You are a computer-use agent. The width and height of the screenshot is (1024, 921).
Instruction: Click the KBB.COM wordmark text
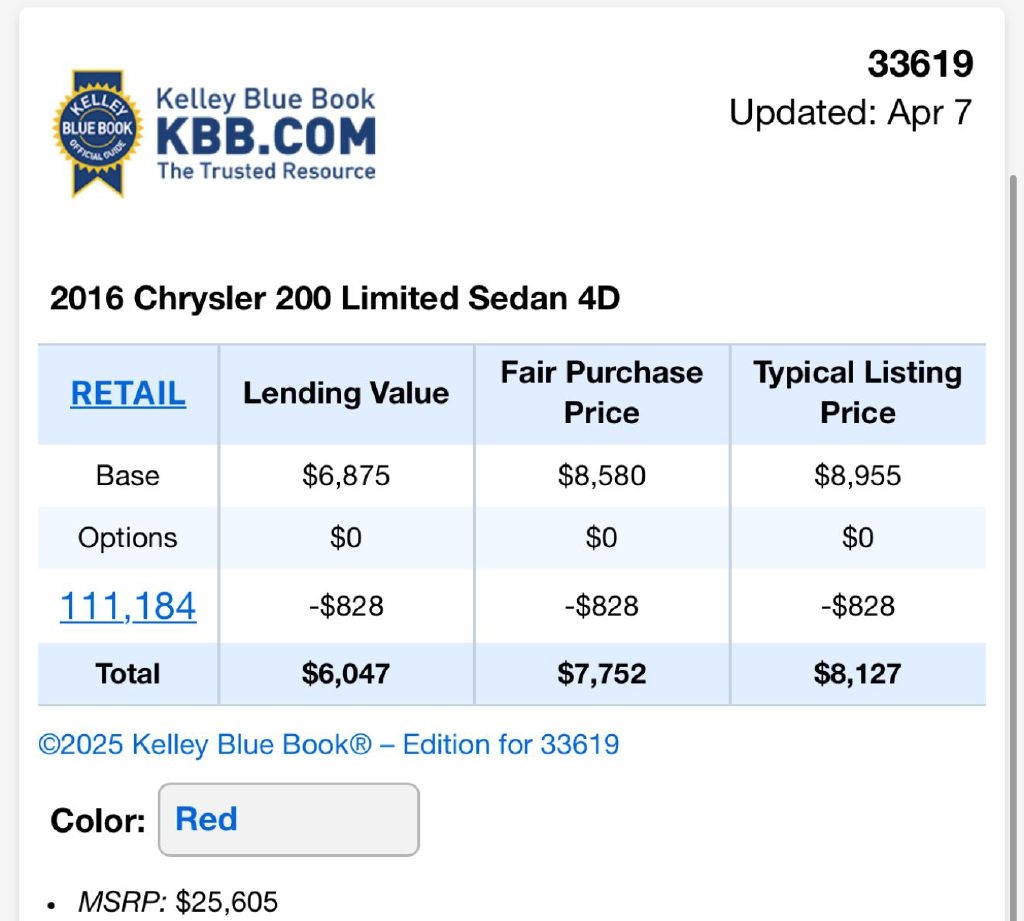coord(266,136)
